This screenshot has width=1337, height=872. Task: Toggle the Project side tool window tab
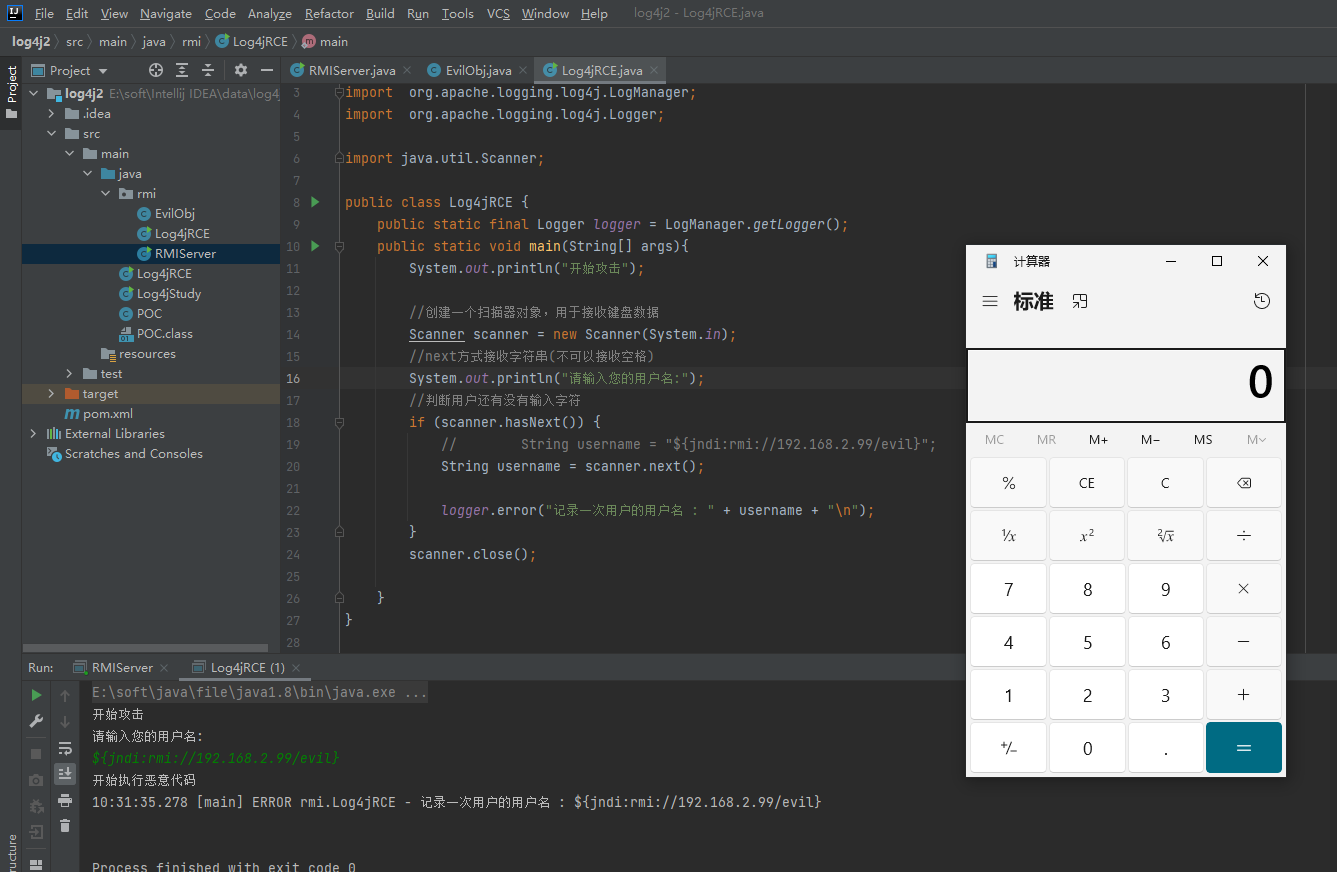click(x=11, y=92)
